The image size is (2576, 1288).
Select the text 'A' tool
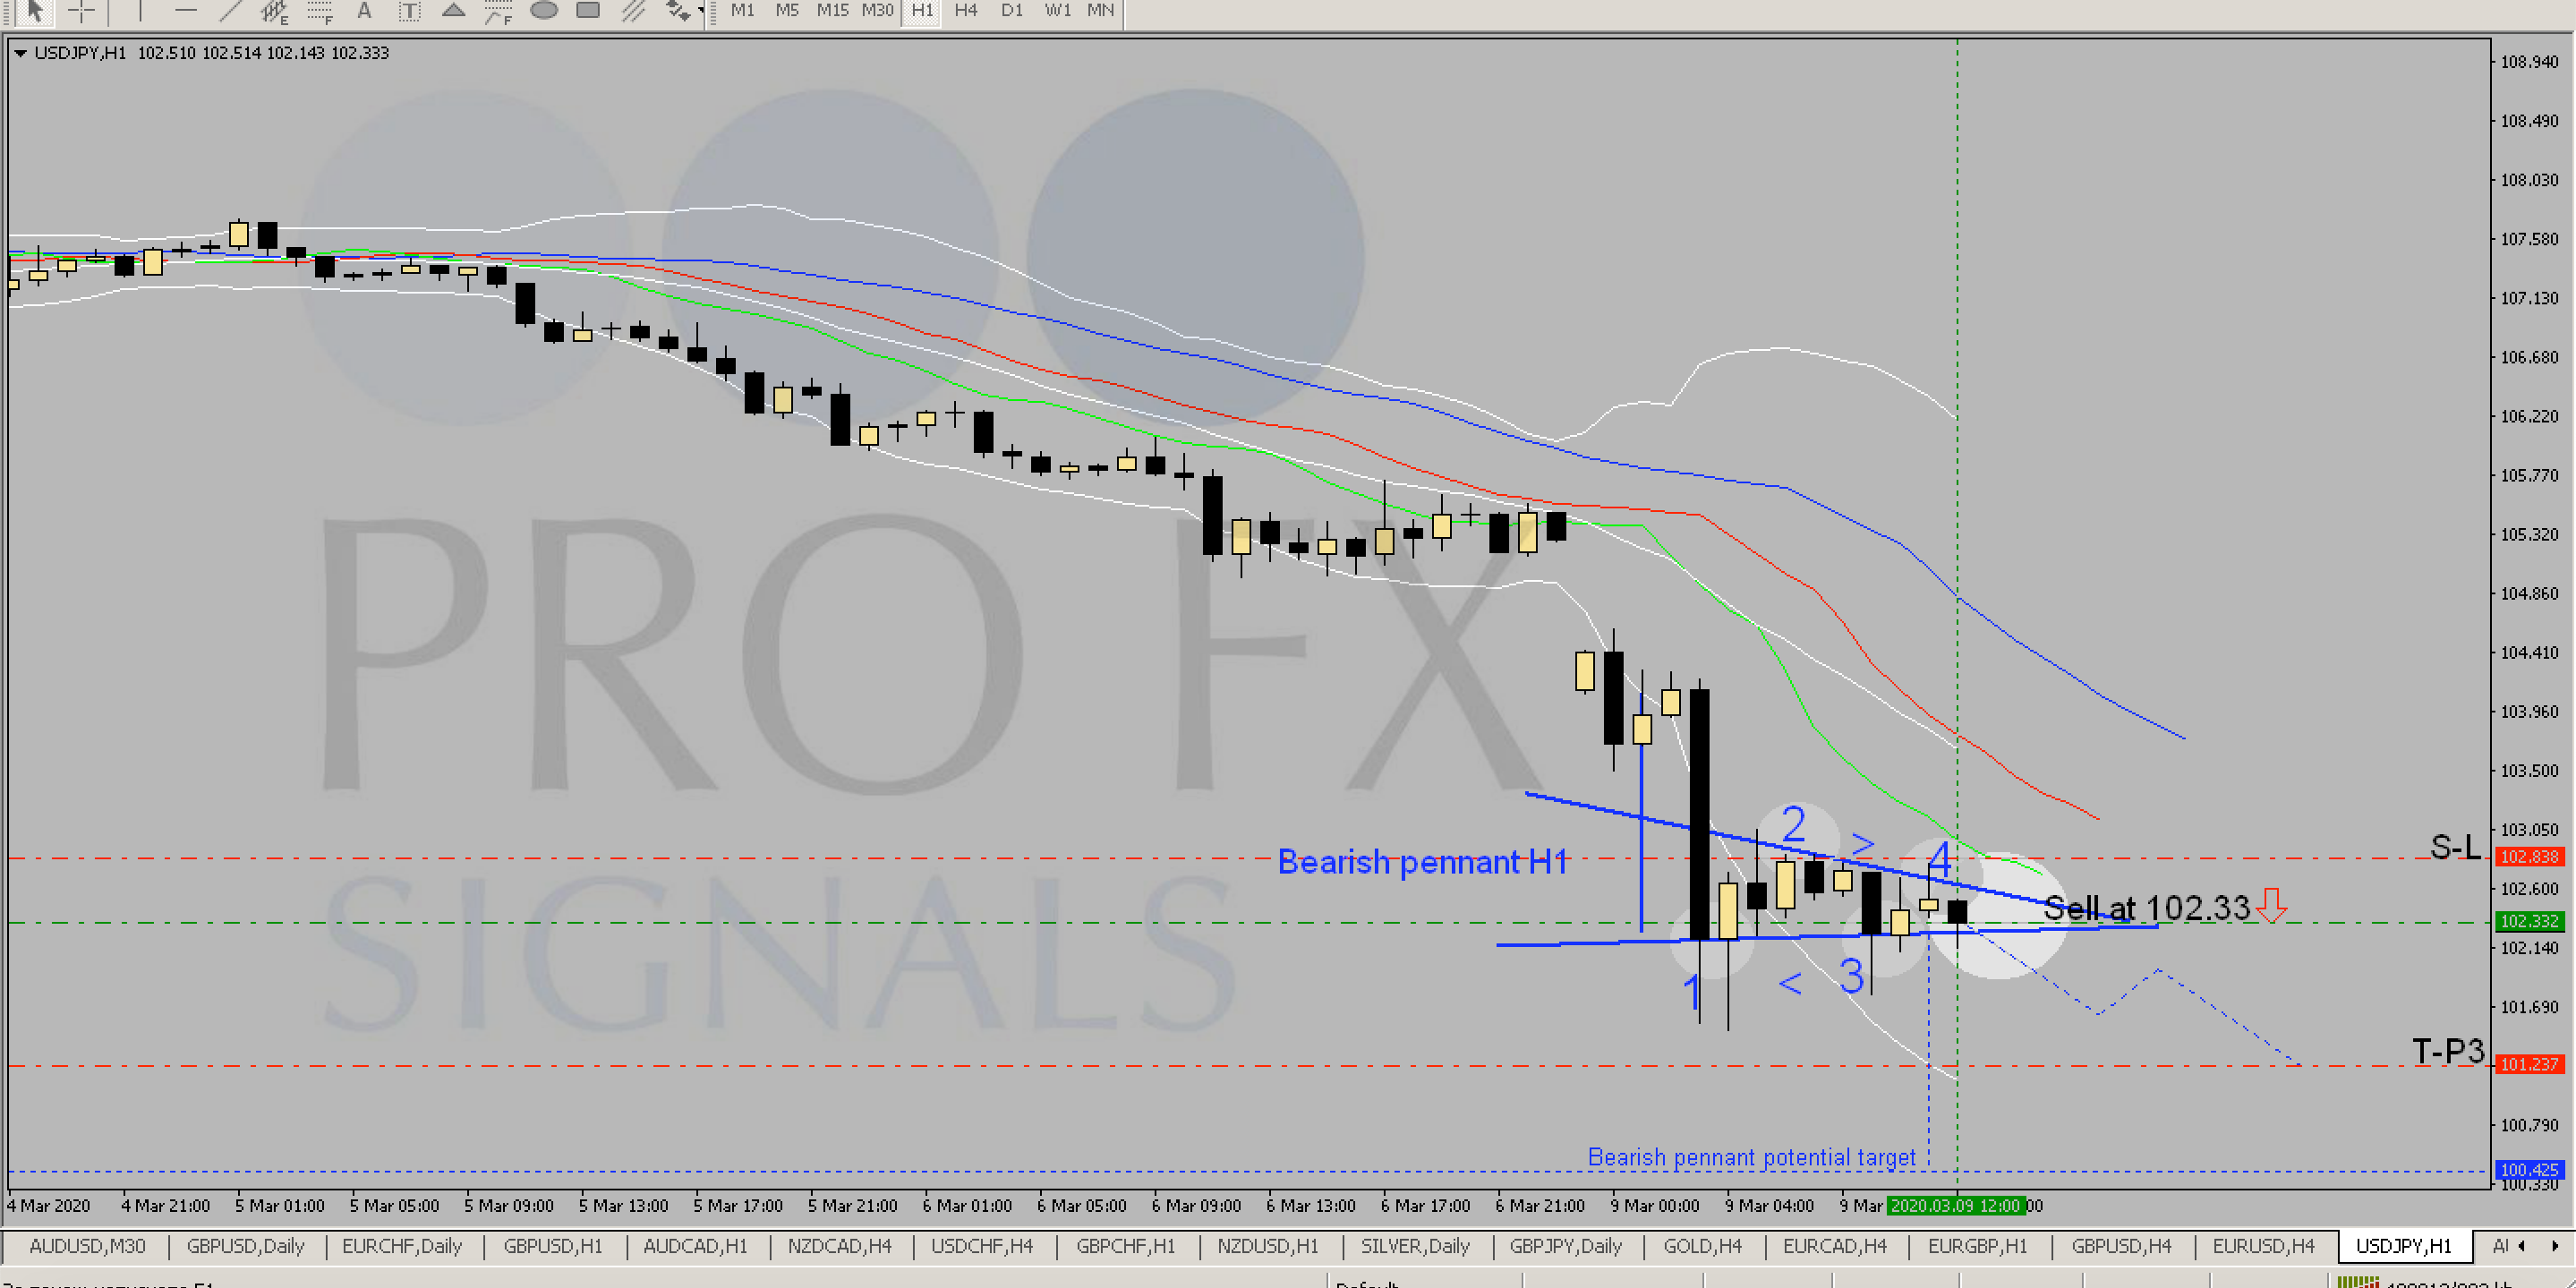tap(364, 11)
